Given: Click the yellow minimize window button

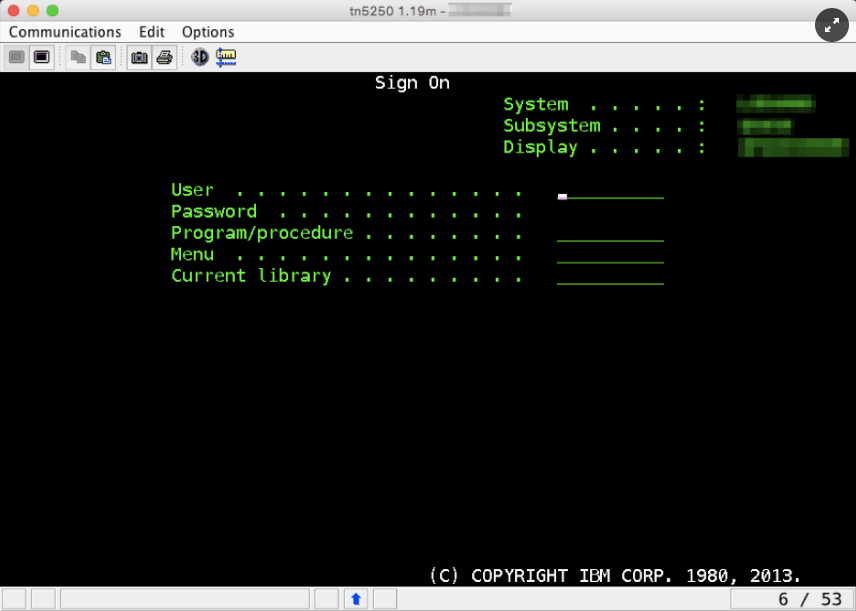Looking at the screenshot, I should tap(33, 10).
